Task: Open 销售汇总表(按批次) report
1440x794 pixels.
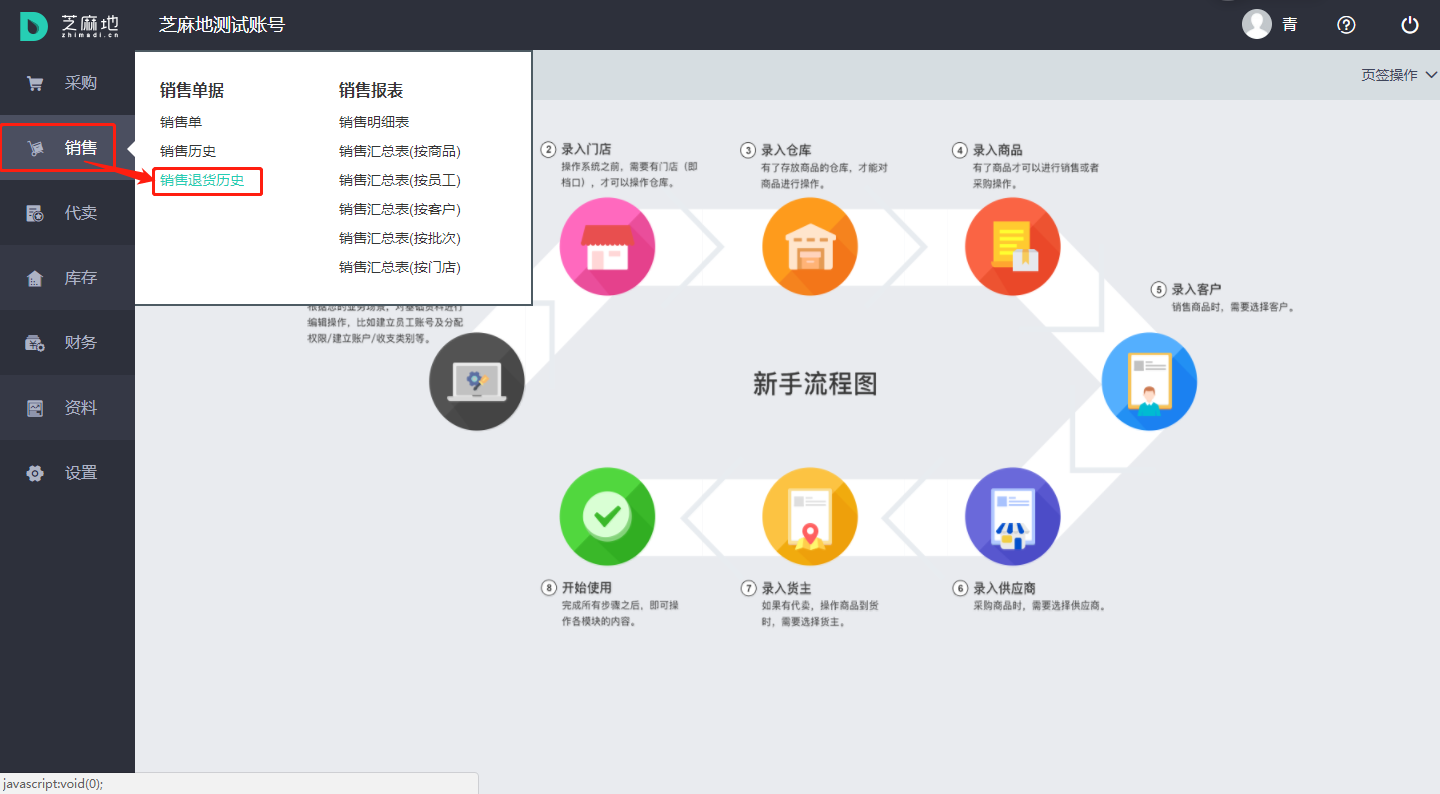Action: (x=400, y=238)
